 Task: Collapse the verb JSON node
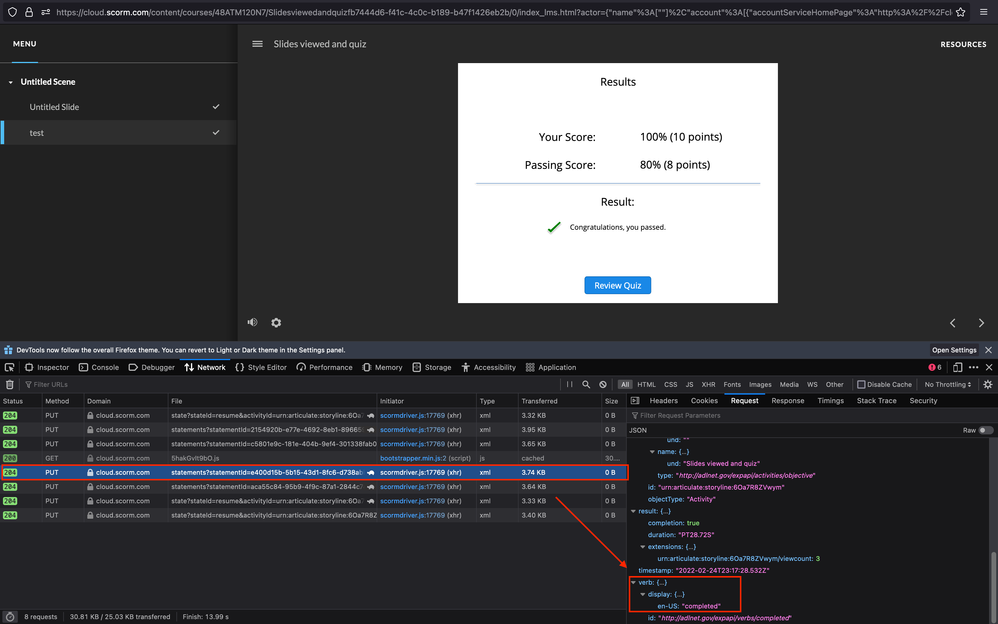click(633, 582)
